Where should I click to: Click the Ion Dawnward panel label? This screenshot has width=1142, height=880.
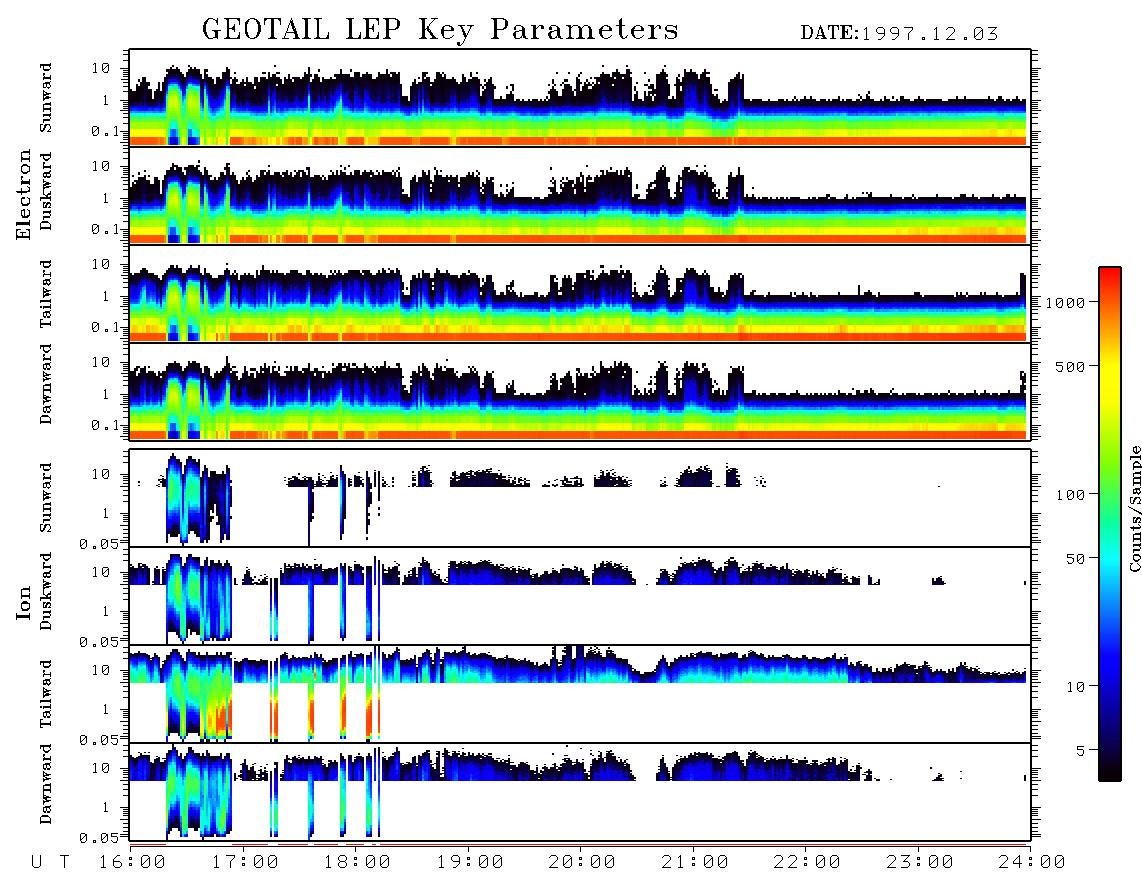coord(46,784)
